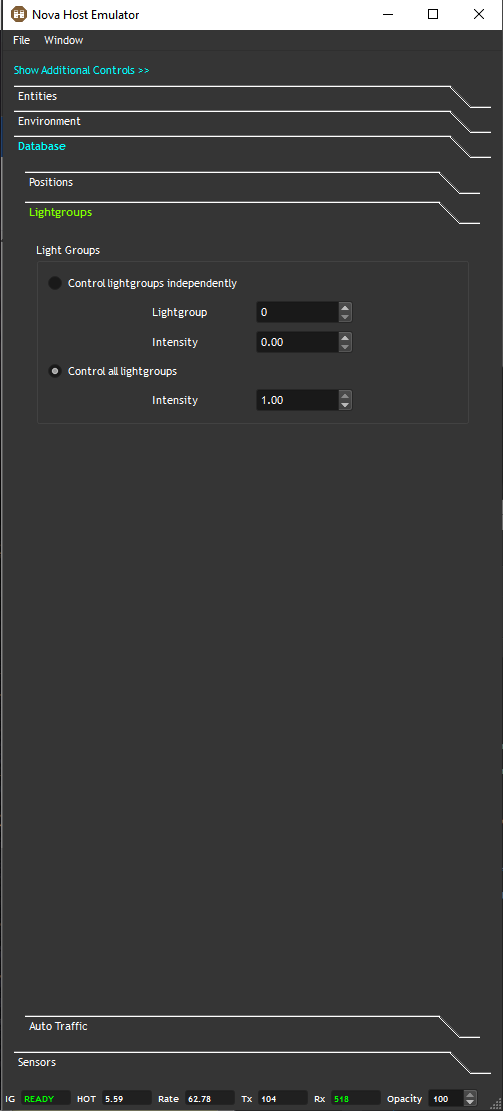
Task: Expand the Entities section
Action: [x=38, y=96]
